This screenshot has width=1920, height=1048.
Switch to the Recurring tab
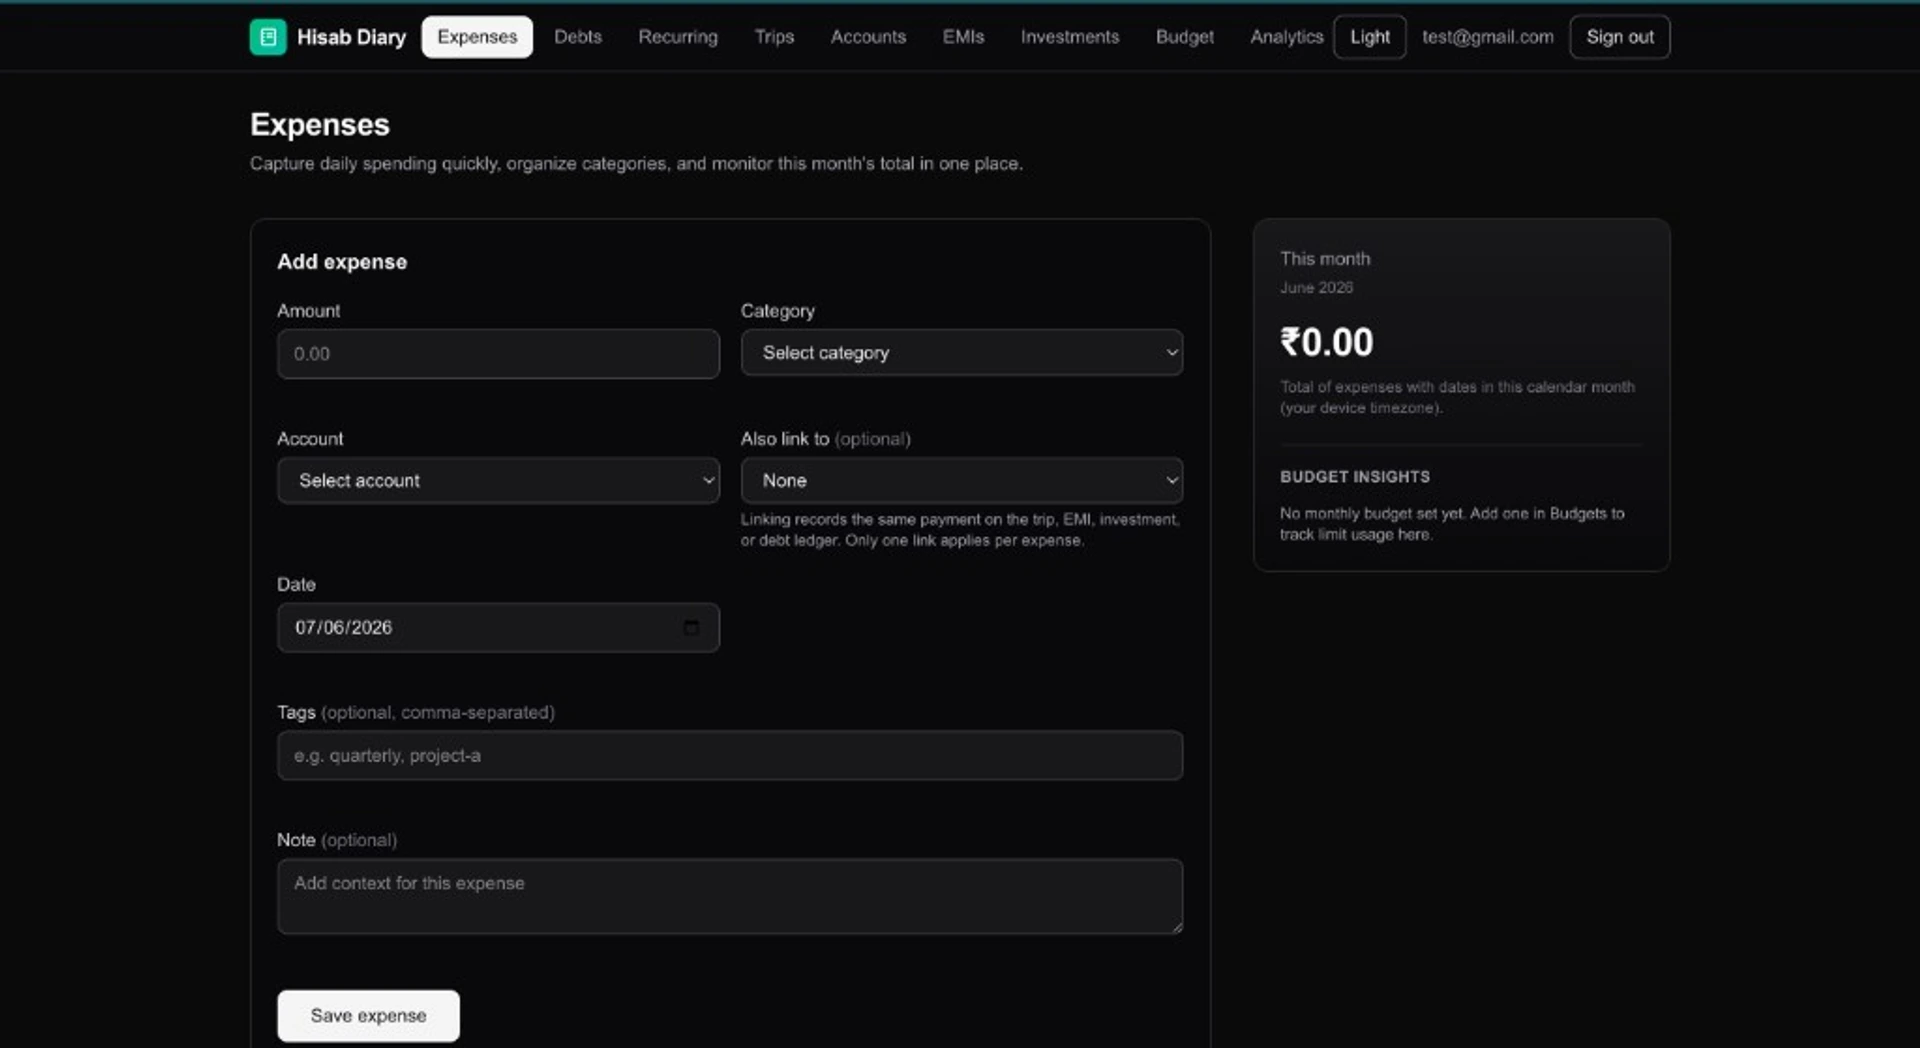678,37
